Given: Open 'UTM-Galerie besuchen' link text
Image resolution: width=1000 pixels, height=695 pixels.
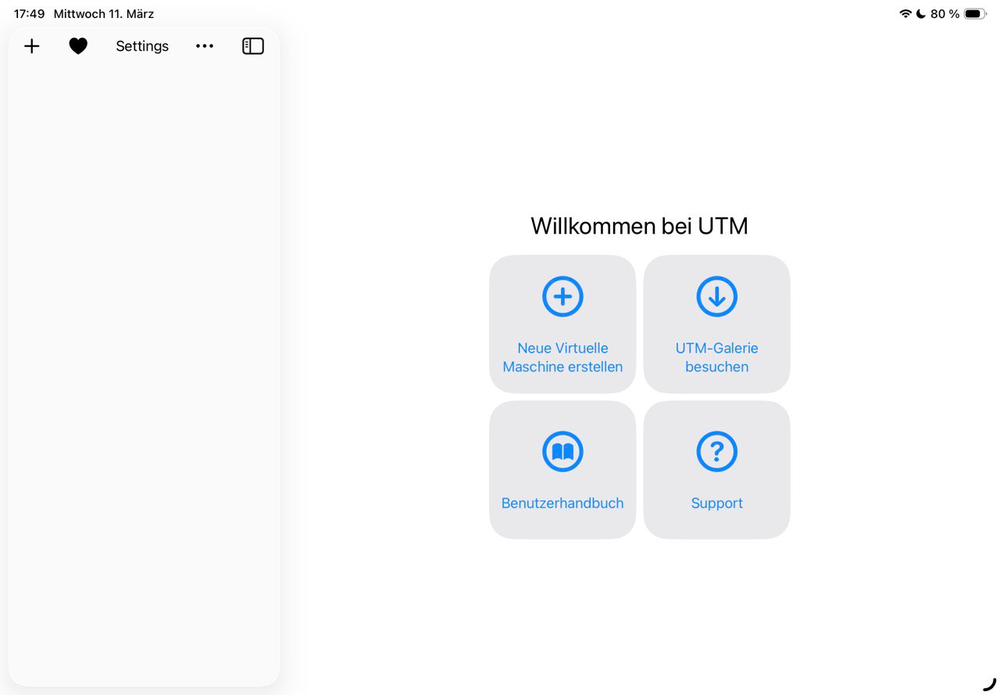Looking at the screenshot, I should 716,357.
